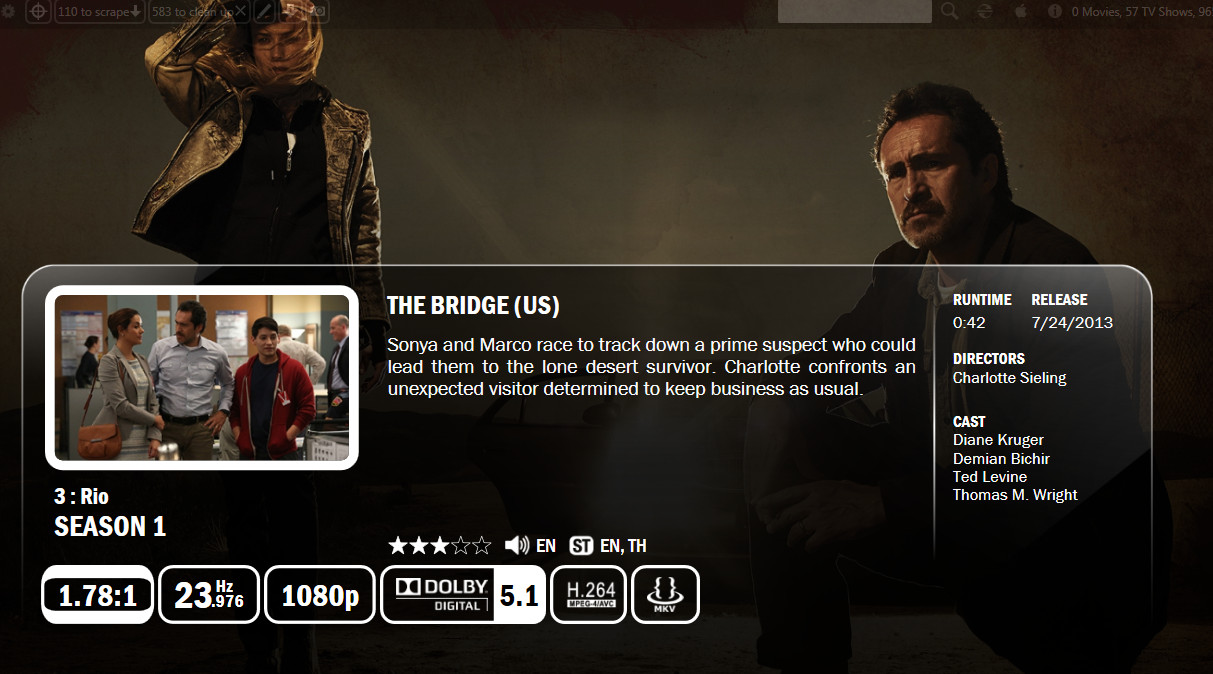Click the globe icon next to search

pyautogui.click(x=985, y=11)
